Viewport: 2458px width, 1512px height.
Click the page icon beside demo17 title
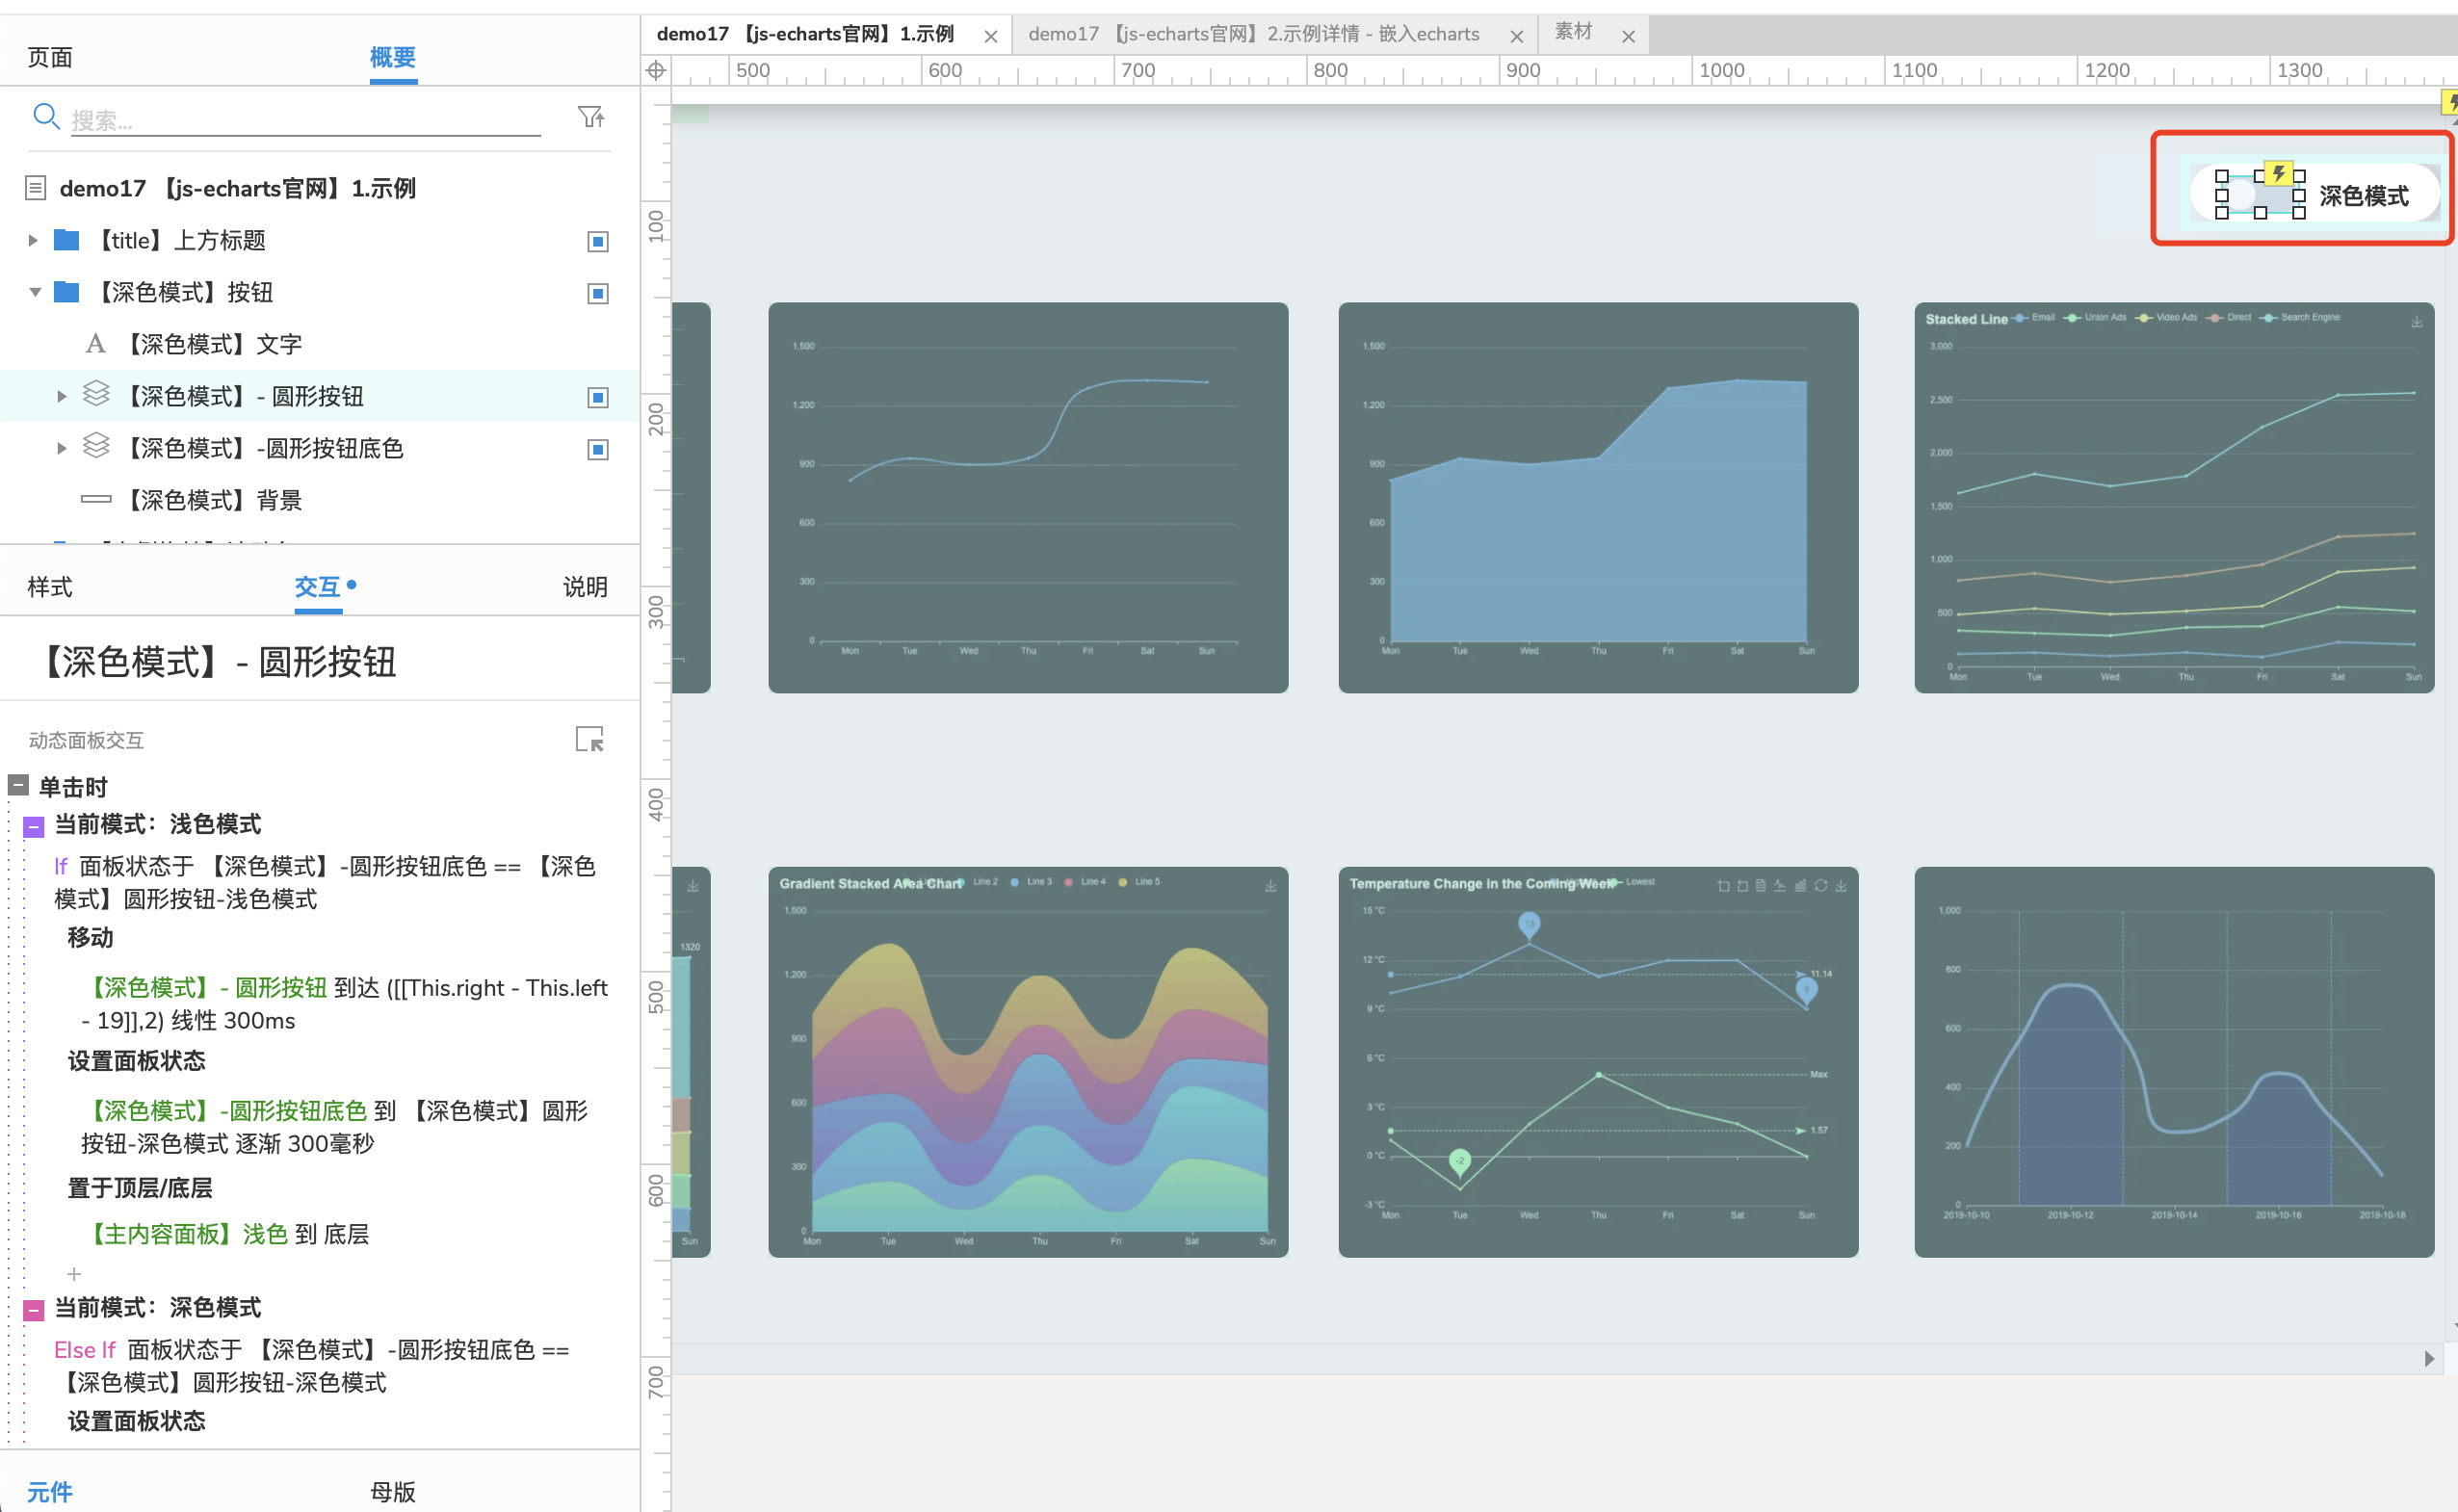click(36, 188)
